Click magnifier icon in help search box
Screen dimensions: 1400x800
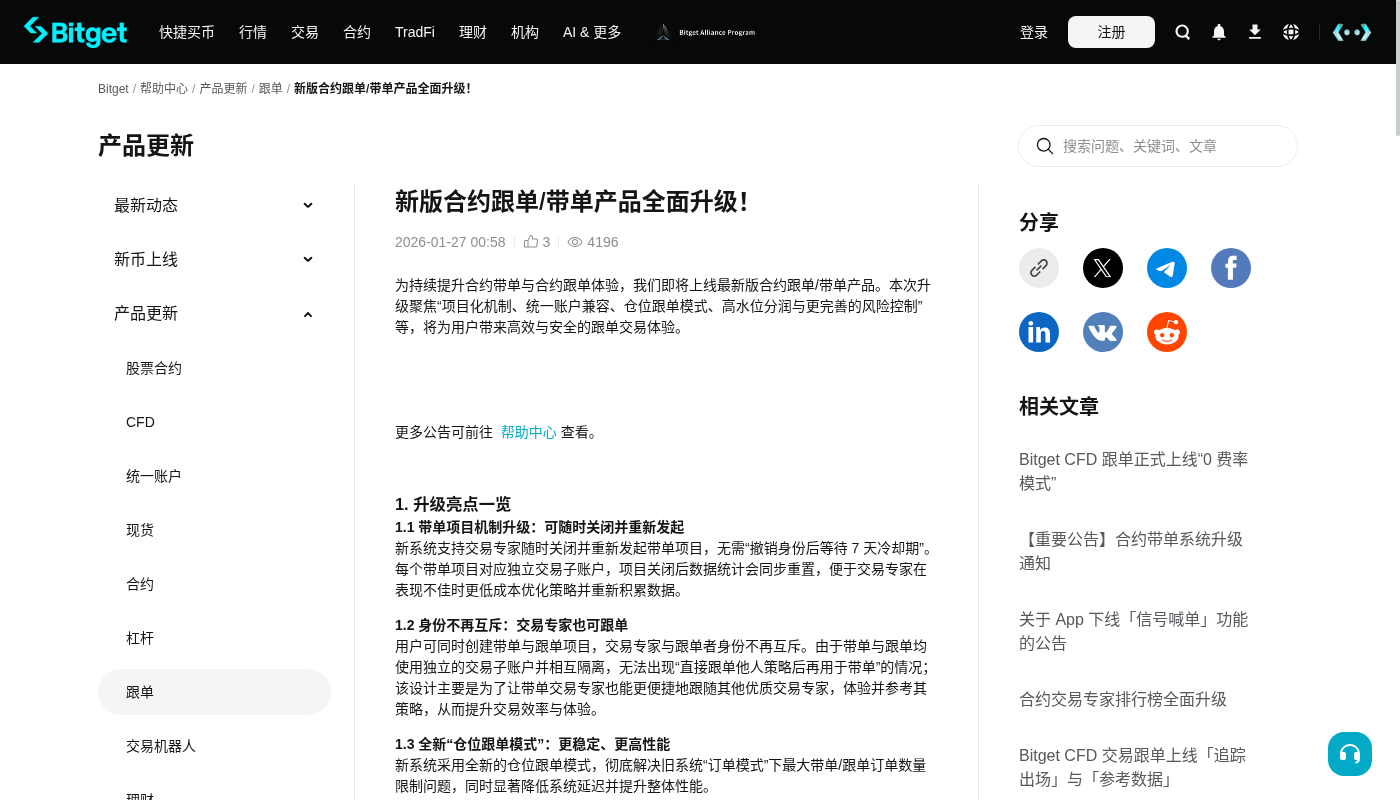click(1045, 146)
